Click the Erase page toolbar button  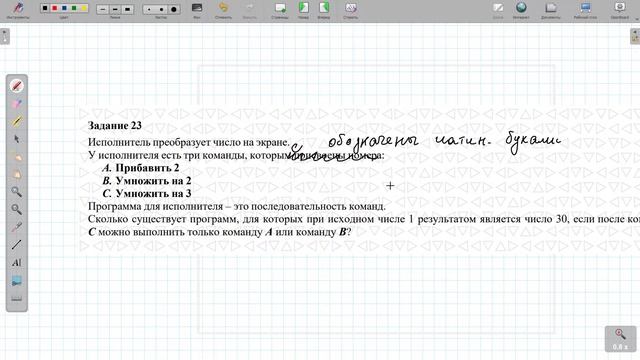tap(351, 10)
